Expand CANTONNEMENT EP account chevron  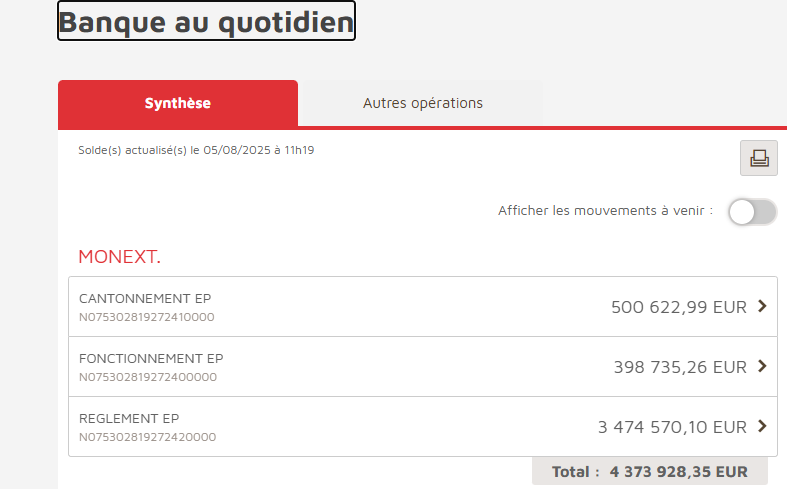762,306
